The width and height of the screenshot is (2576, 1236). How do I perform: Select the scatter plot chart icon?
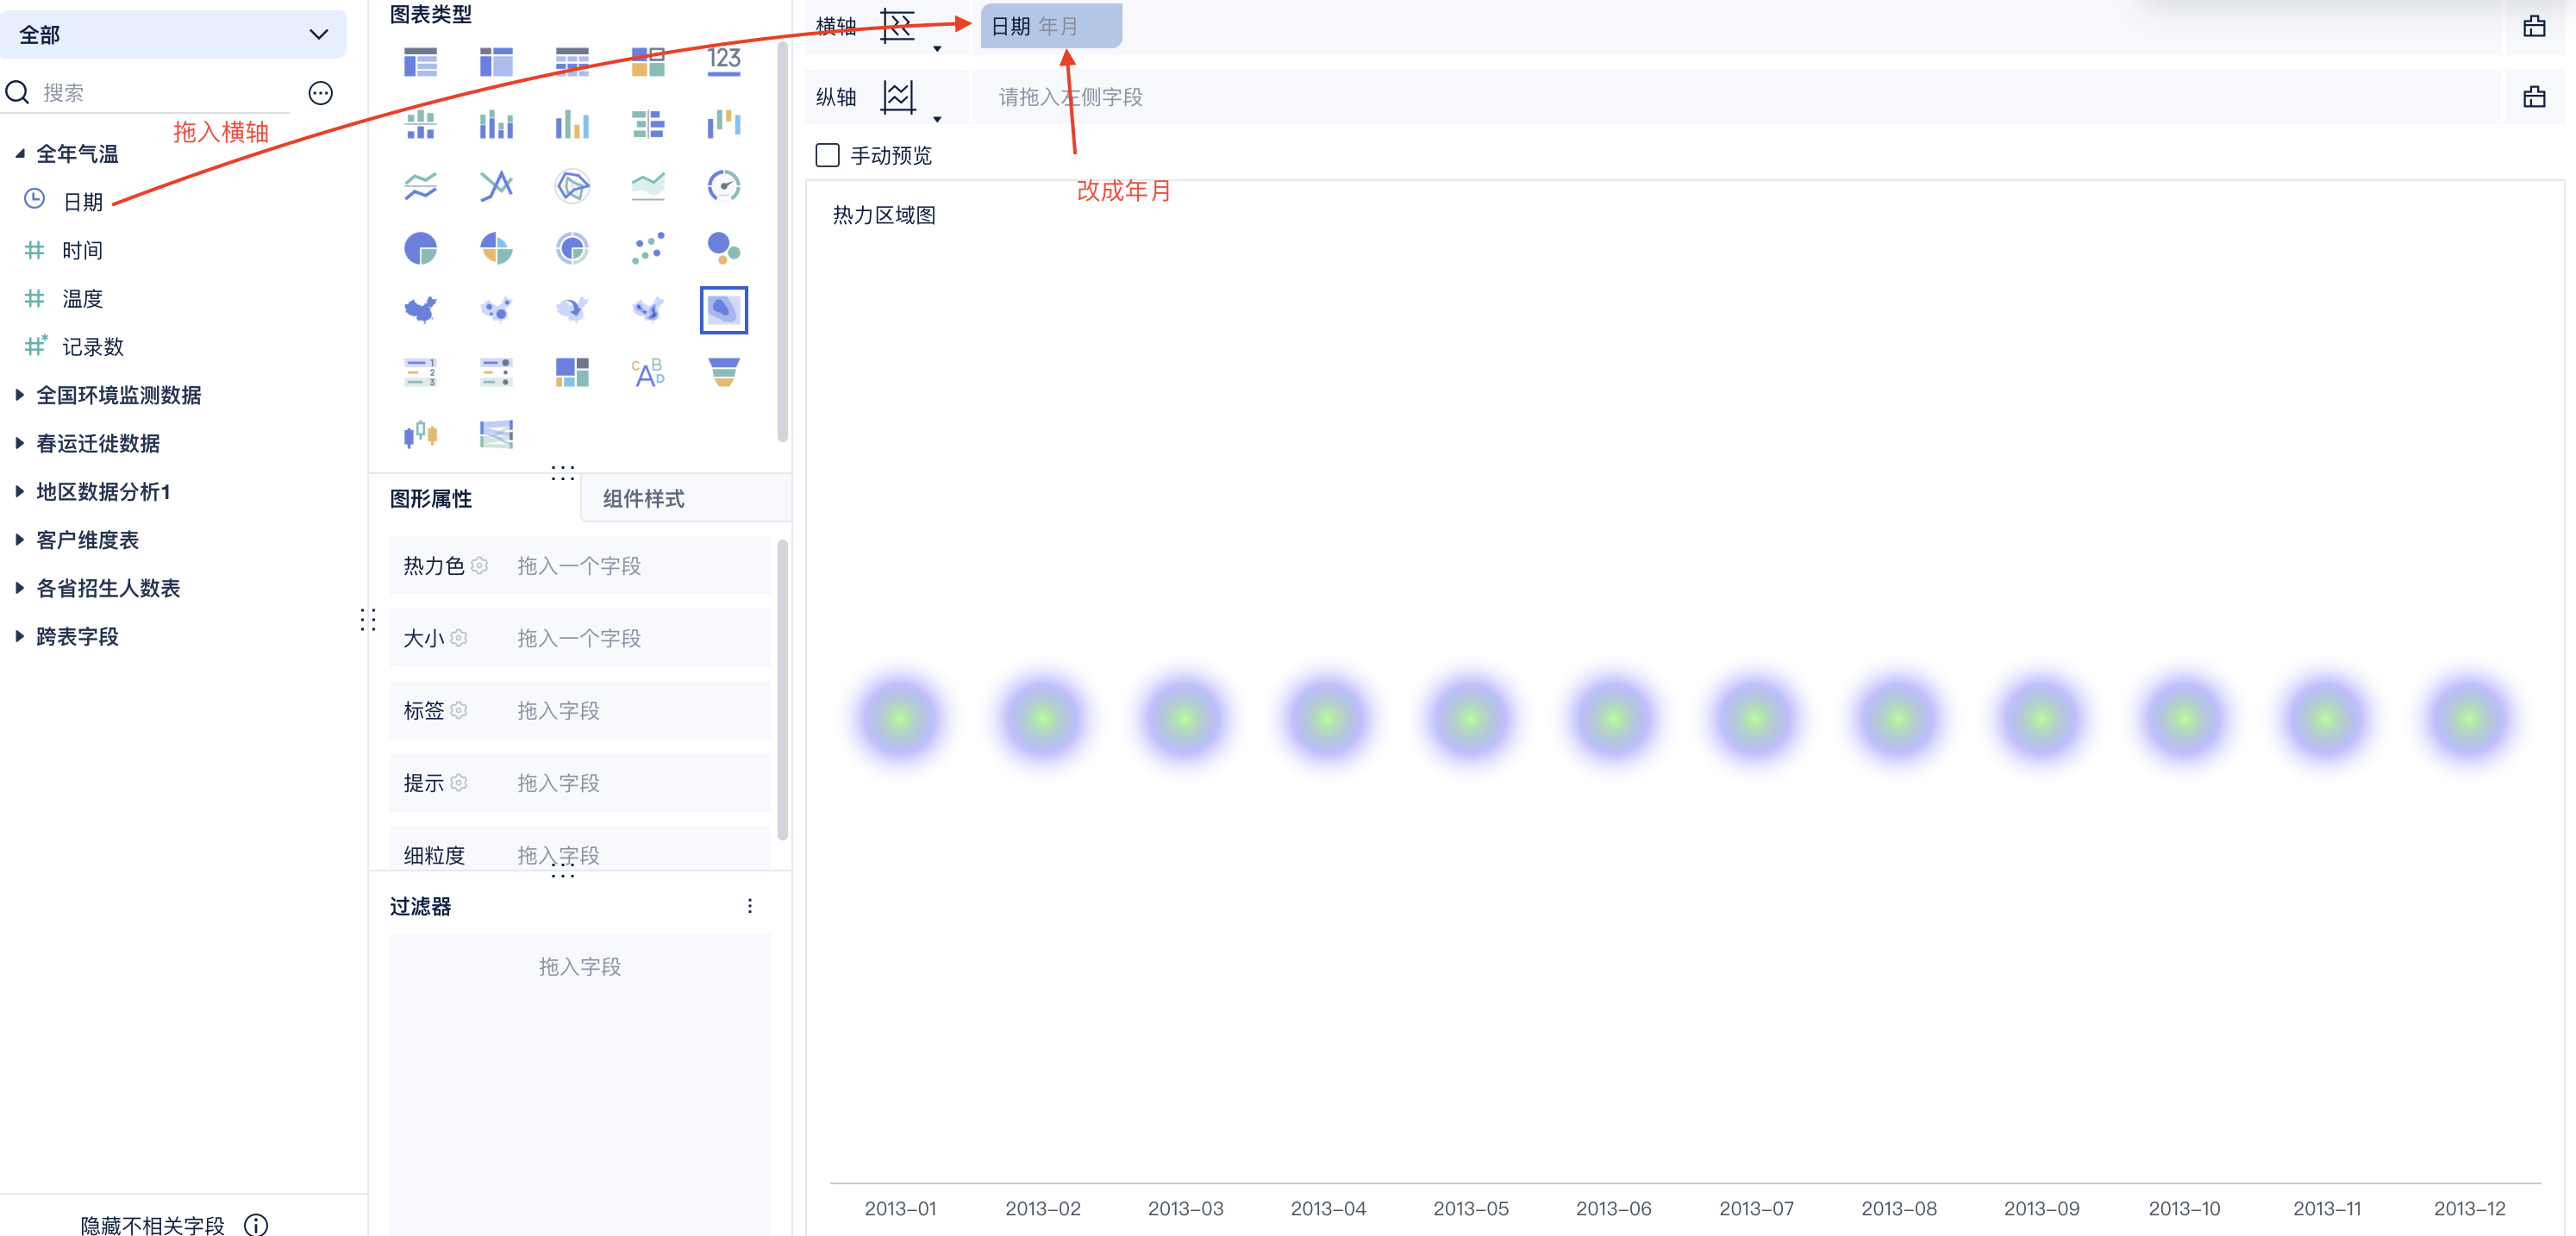tap(647, 248)
